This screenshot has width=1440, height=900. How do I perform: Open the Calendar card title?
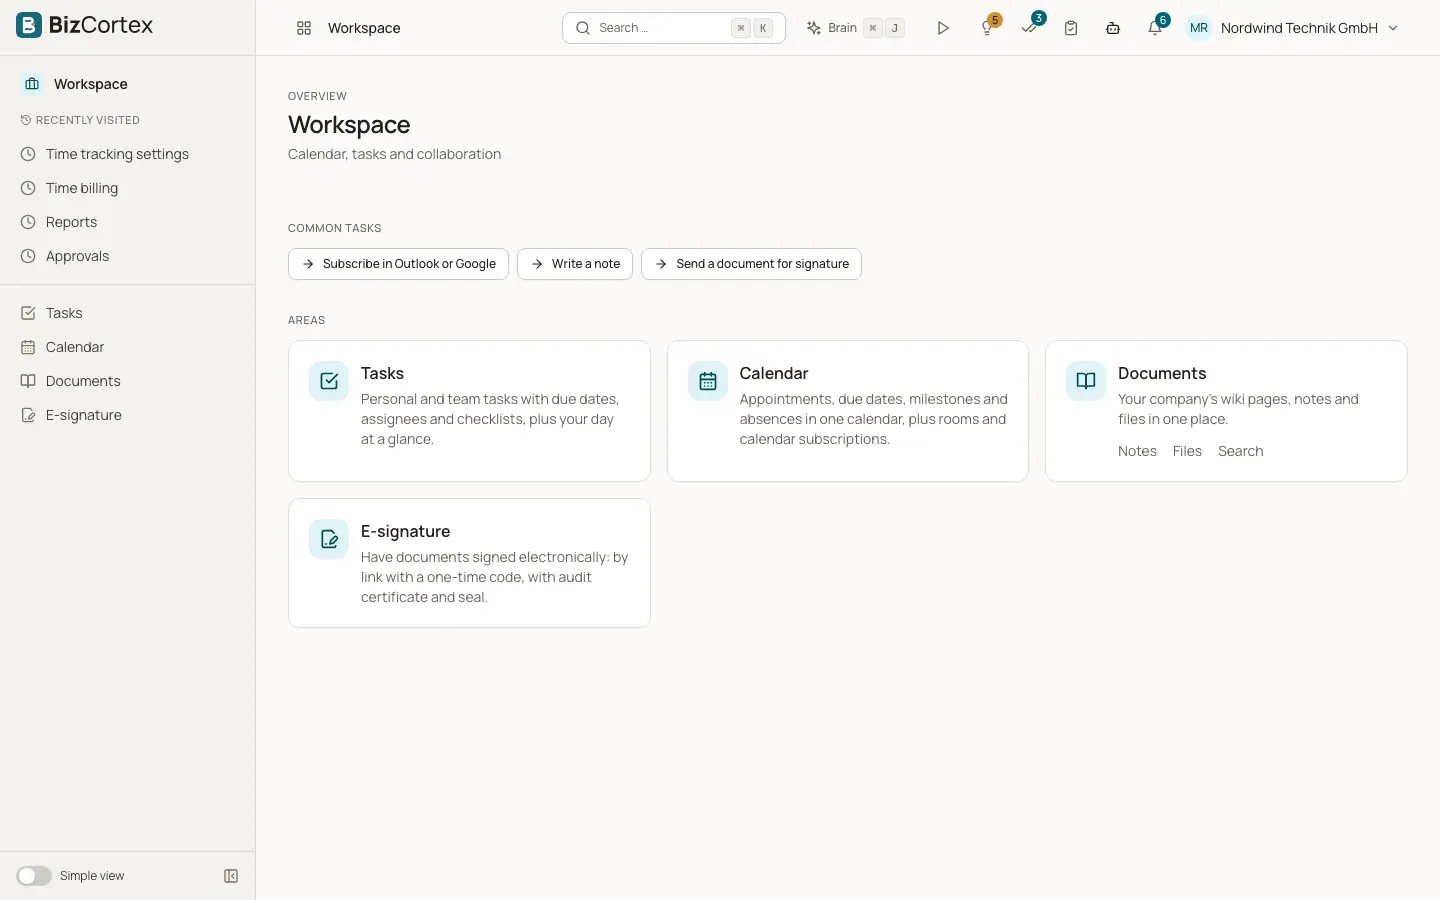pyautogui.click(x=774, y=373)
